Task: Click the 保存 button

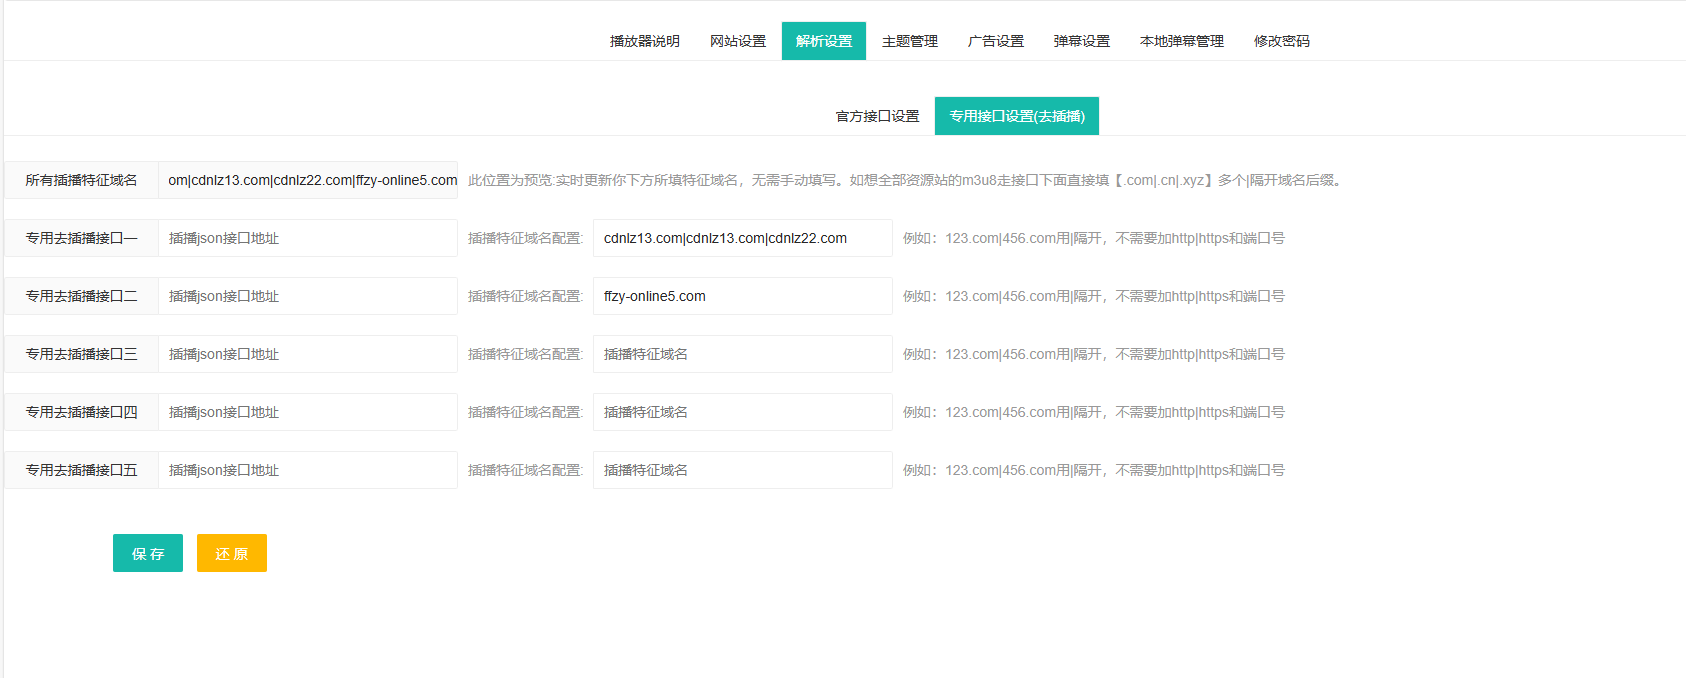Action: [x=148, y=553]
